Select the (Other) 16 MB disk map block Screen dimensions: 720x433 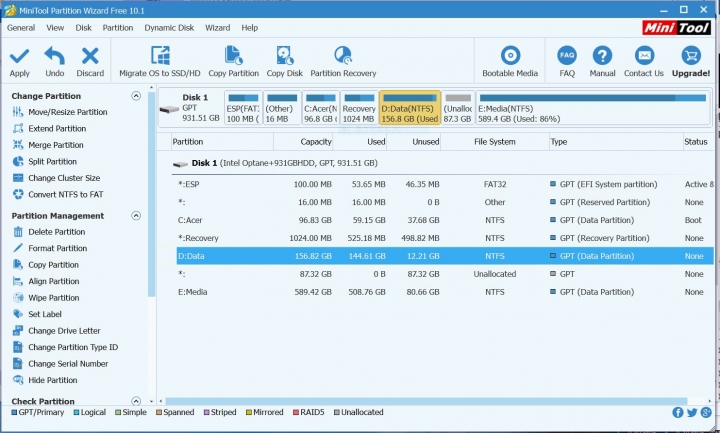[x=282, y=108]
